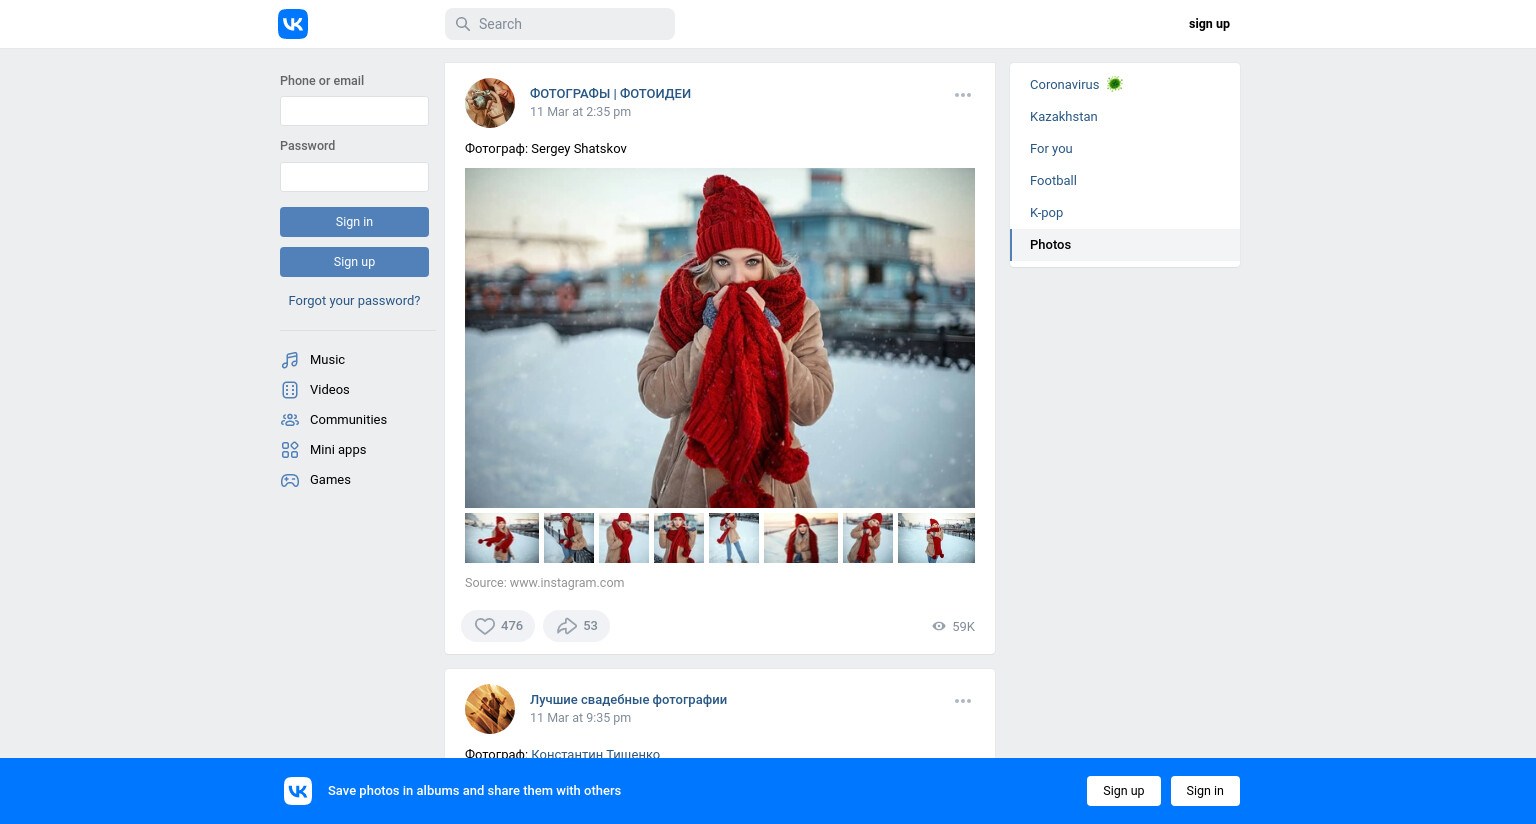Open the third thumbnail in the photo strip

coord(624,538)
